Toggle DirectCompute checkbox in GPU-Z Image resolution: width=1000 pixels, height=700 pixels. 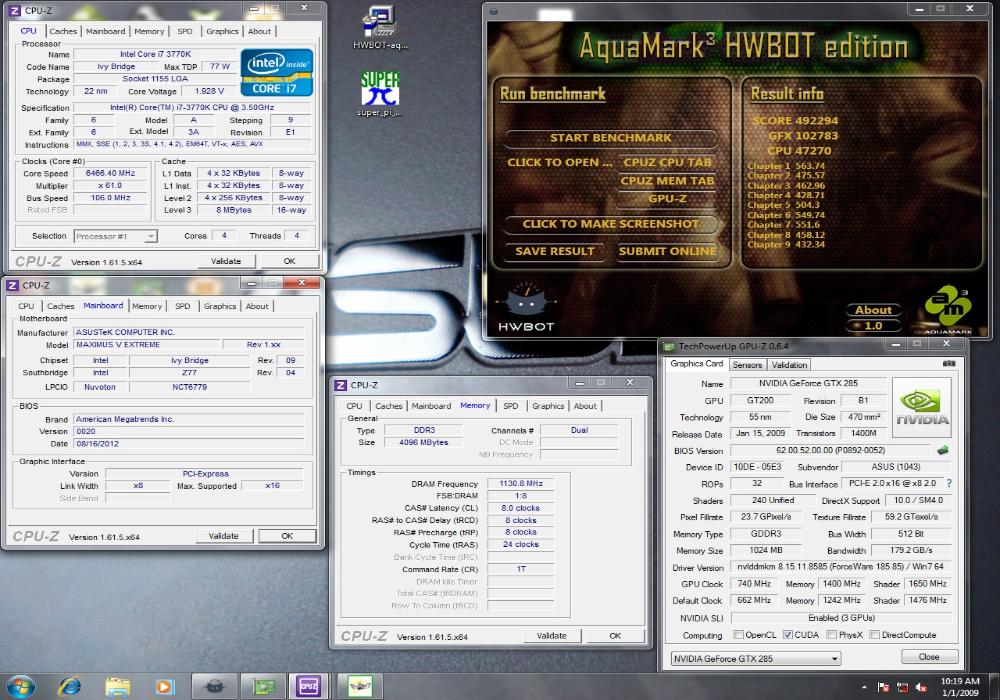(874, 635)
